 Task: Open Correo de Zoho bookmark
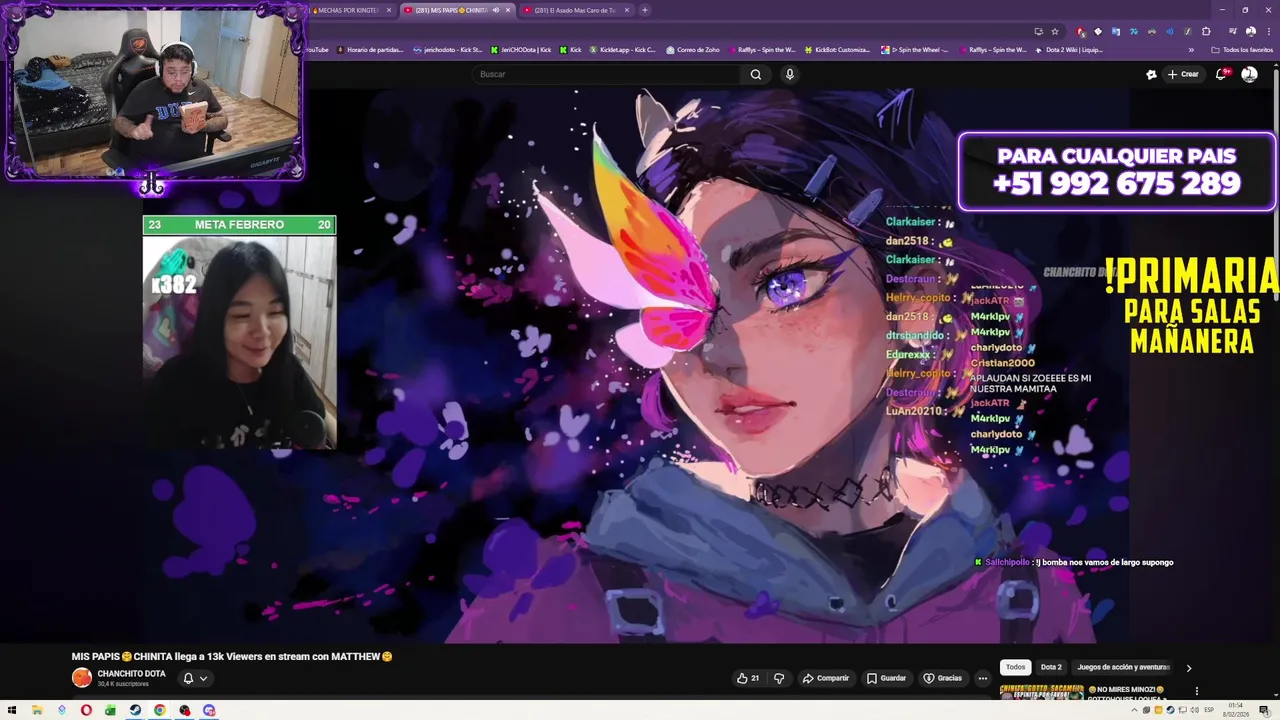click(x=692, y=50)
